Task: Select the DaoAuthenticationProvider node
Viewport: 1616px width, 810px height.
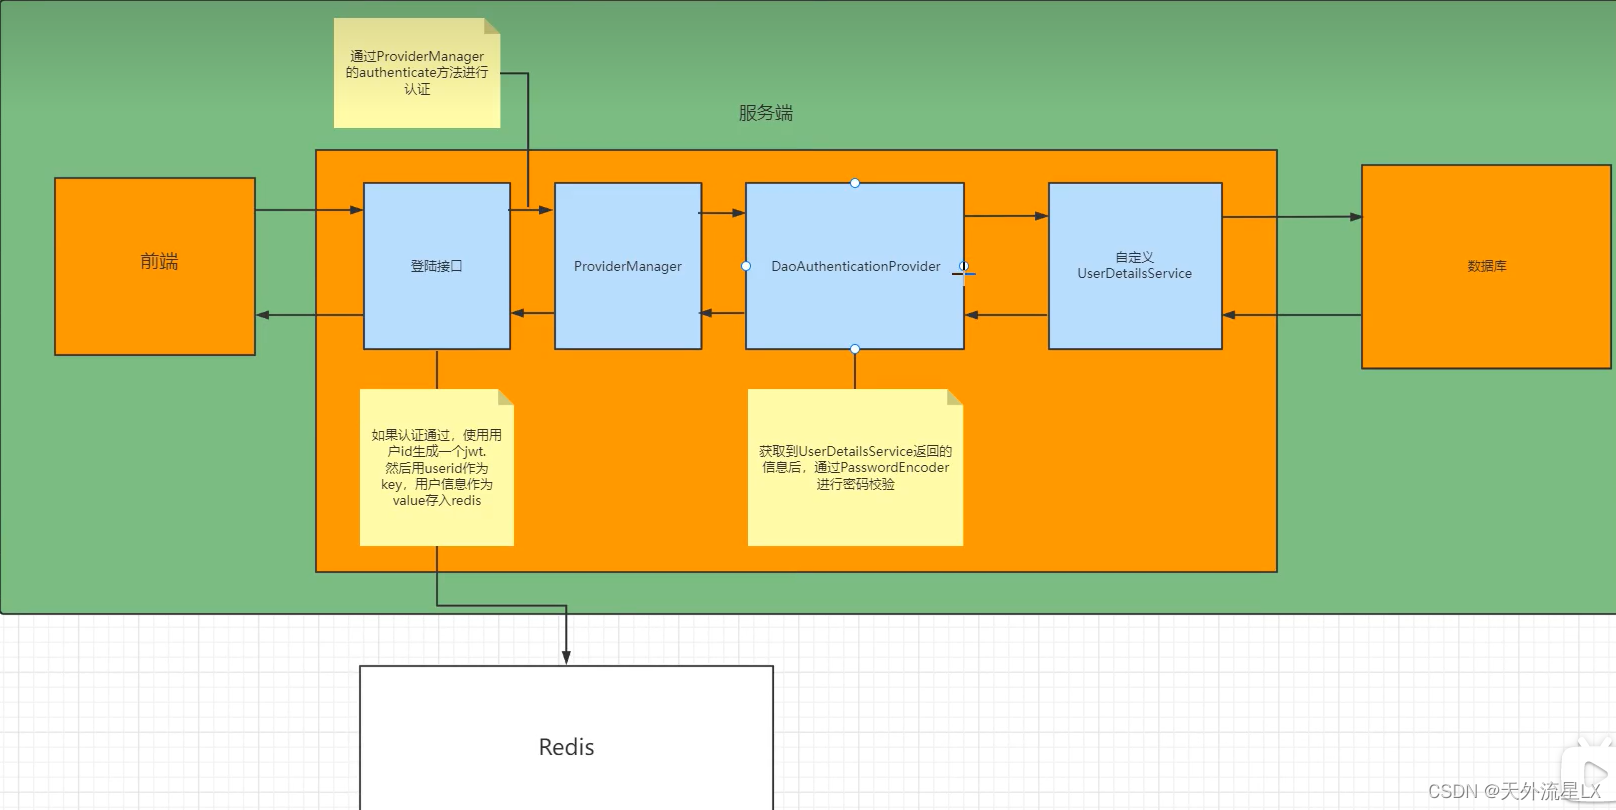Action: pyautogui.click(x=855, y=266)
